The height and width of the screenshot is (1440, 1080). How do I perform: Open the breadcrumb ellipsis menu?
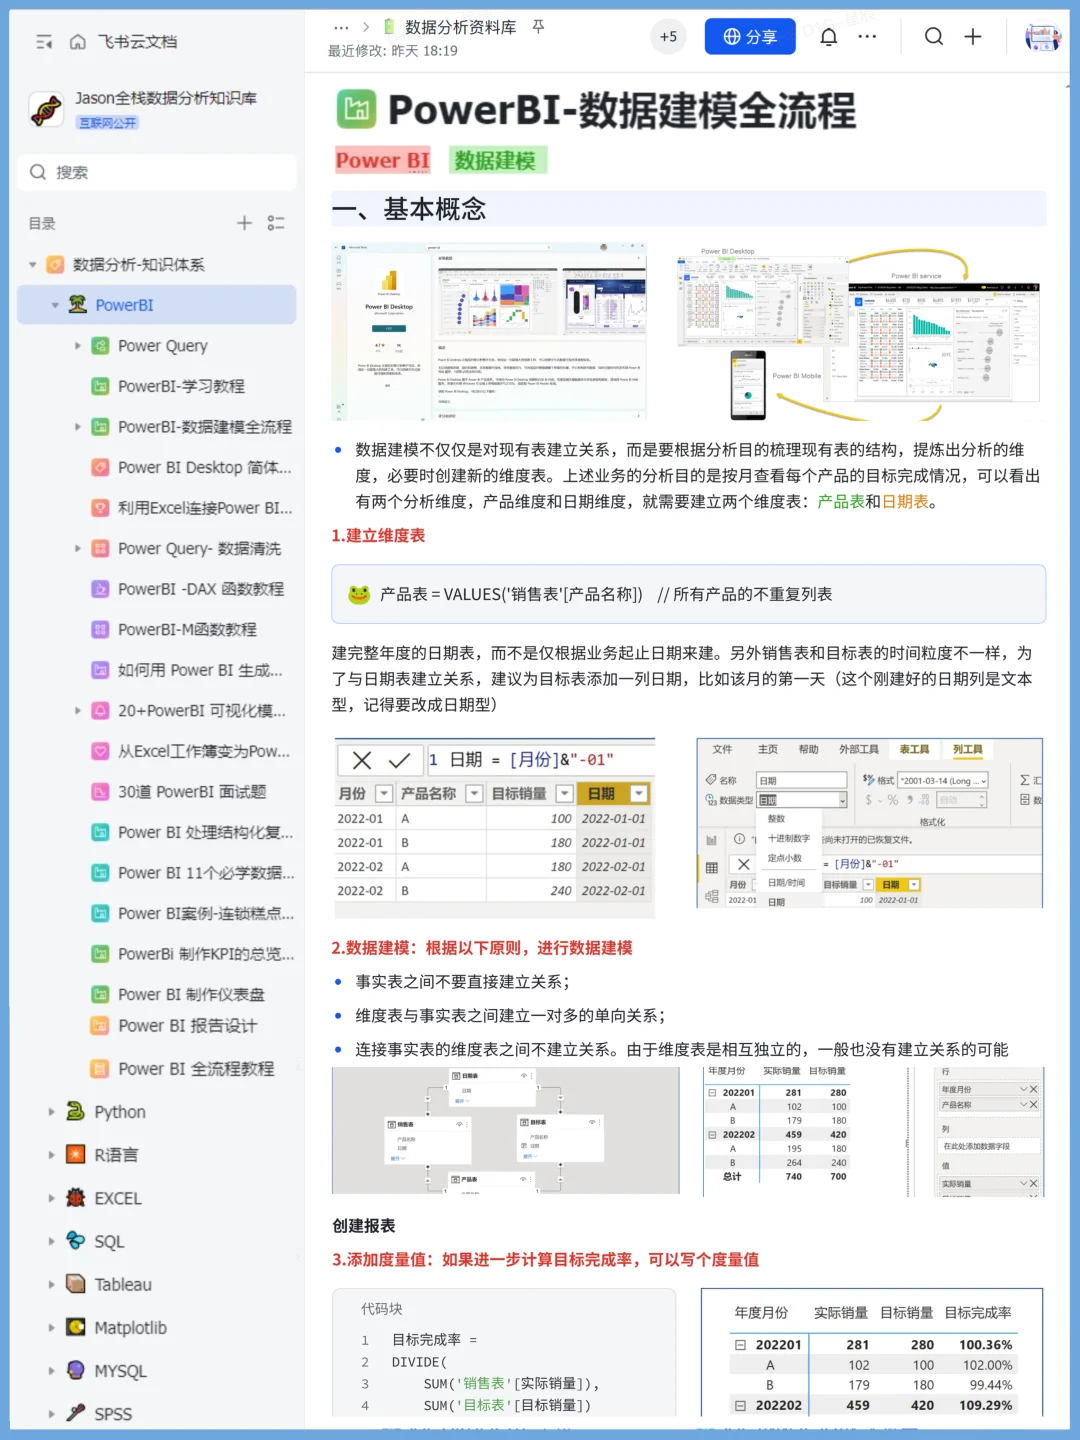[x=341, y=28]
